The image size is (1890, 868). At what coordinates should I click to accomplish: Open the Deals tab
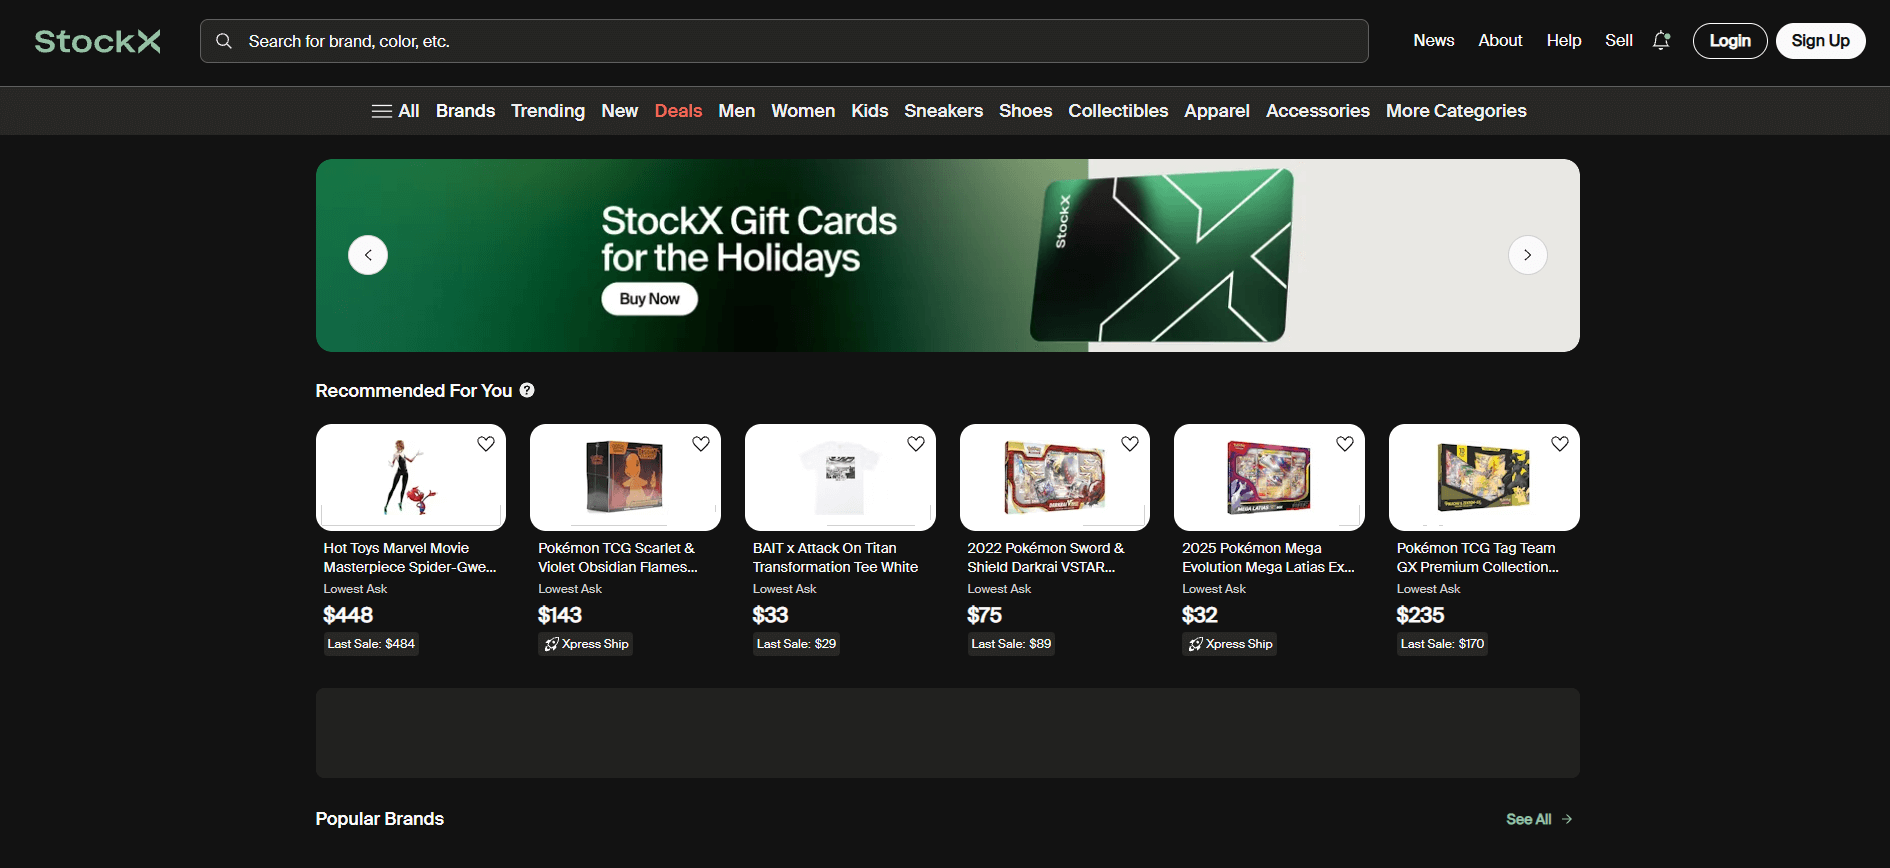point(678,111)
